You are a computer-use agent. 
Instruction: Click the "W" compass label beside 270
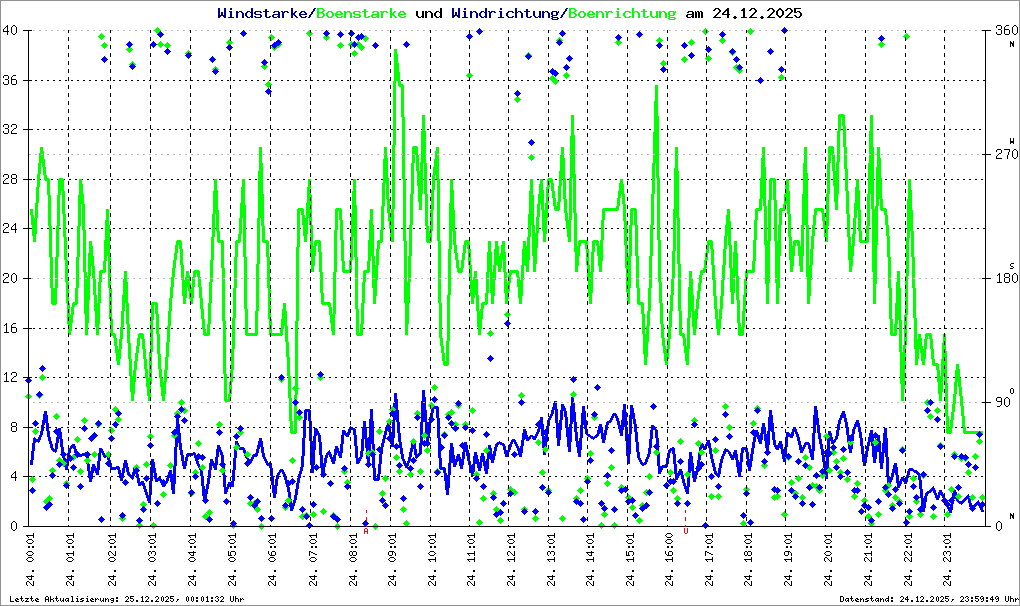[x=1011, y=141]
